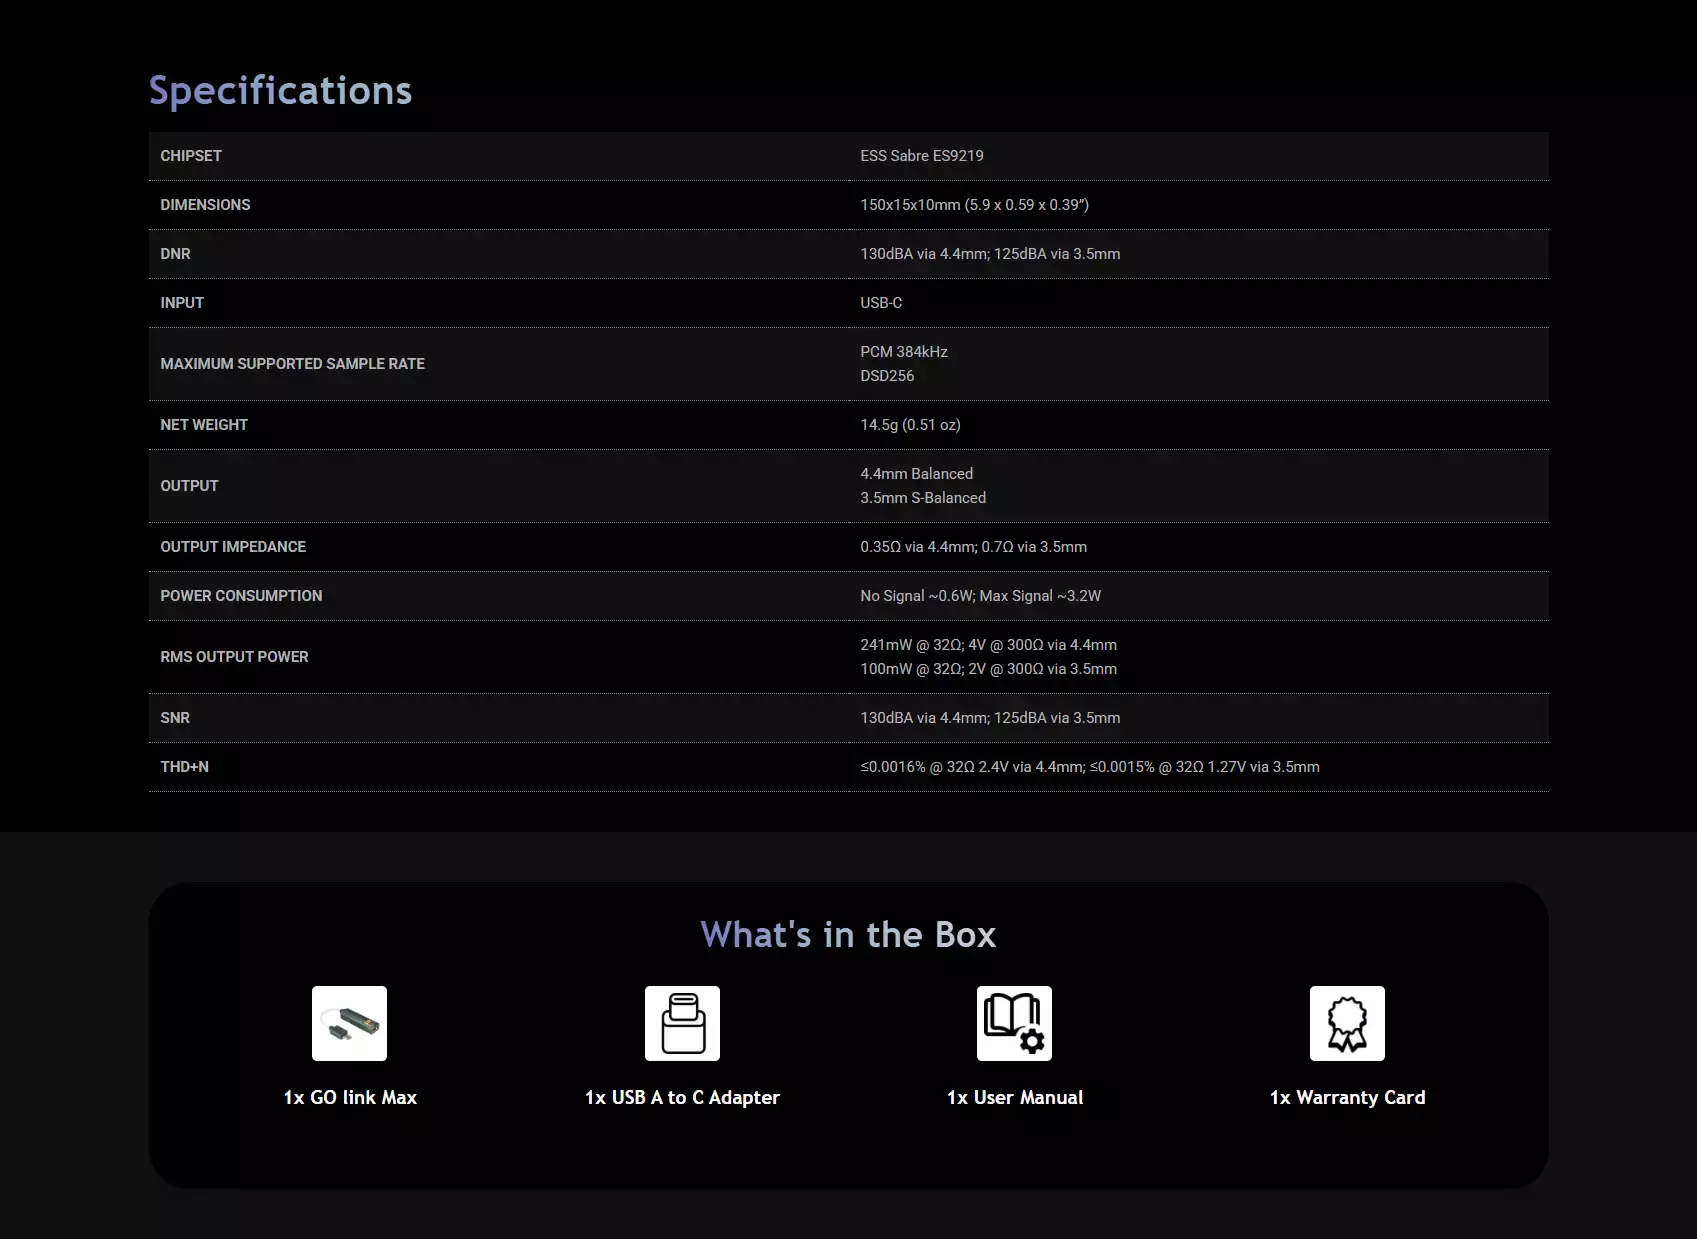Click the 3.5mm S-Balanced value

[x=923, y=498]
